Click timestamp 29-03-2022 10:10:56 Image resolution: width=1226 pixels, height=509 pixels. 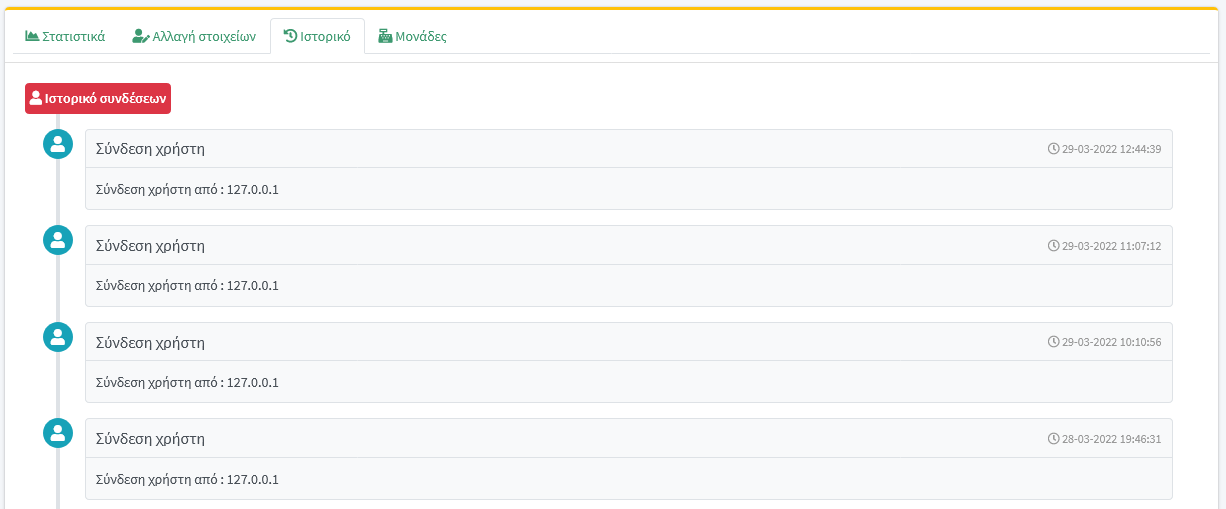point(1111,342)
